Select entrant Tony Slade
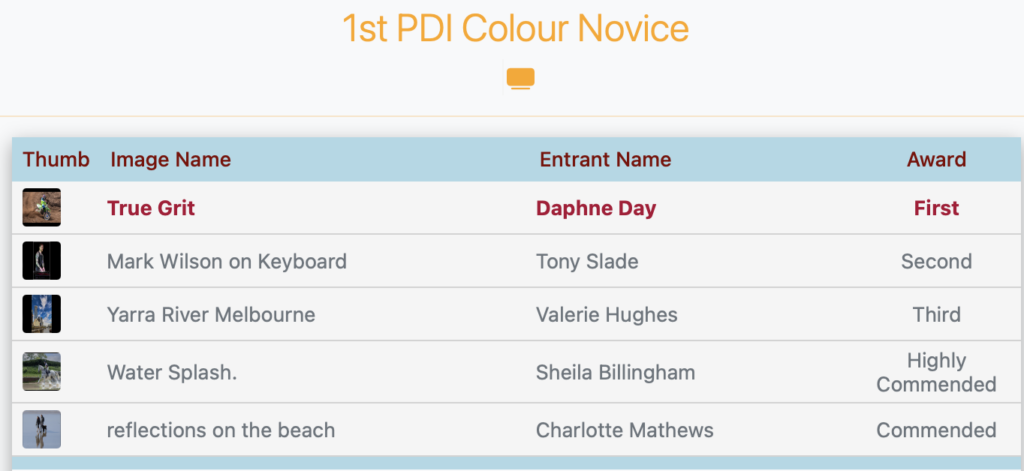The image size is (1024, 471). (x=587, y=261)
